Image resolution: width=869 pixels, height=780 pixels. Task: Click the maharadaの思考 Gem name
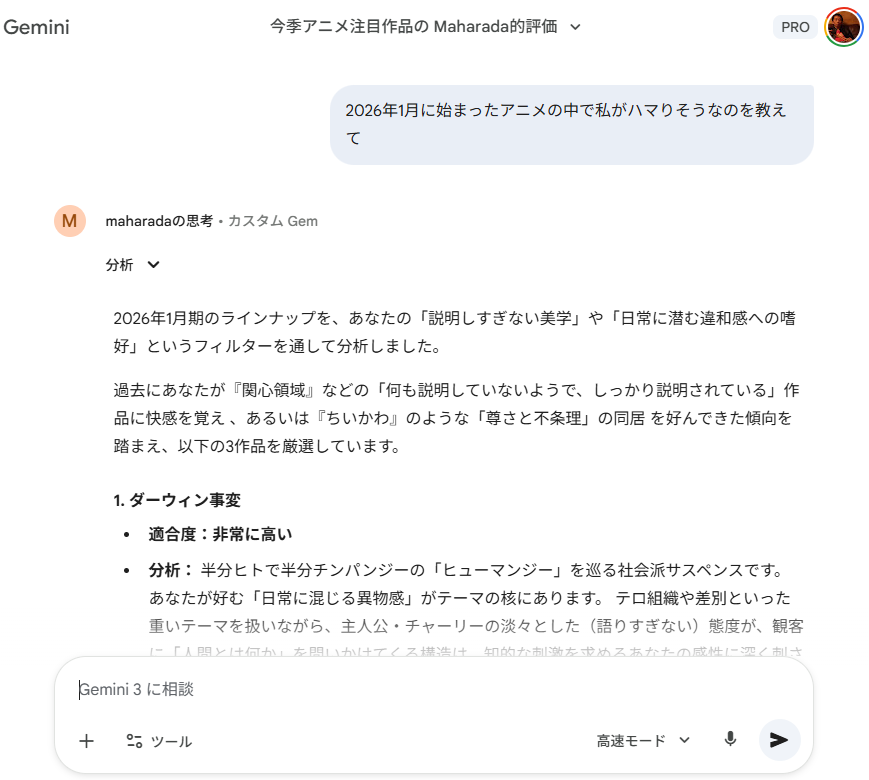click(x=159, y=221)
